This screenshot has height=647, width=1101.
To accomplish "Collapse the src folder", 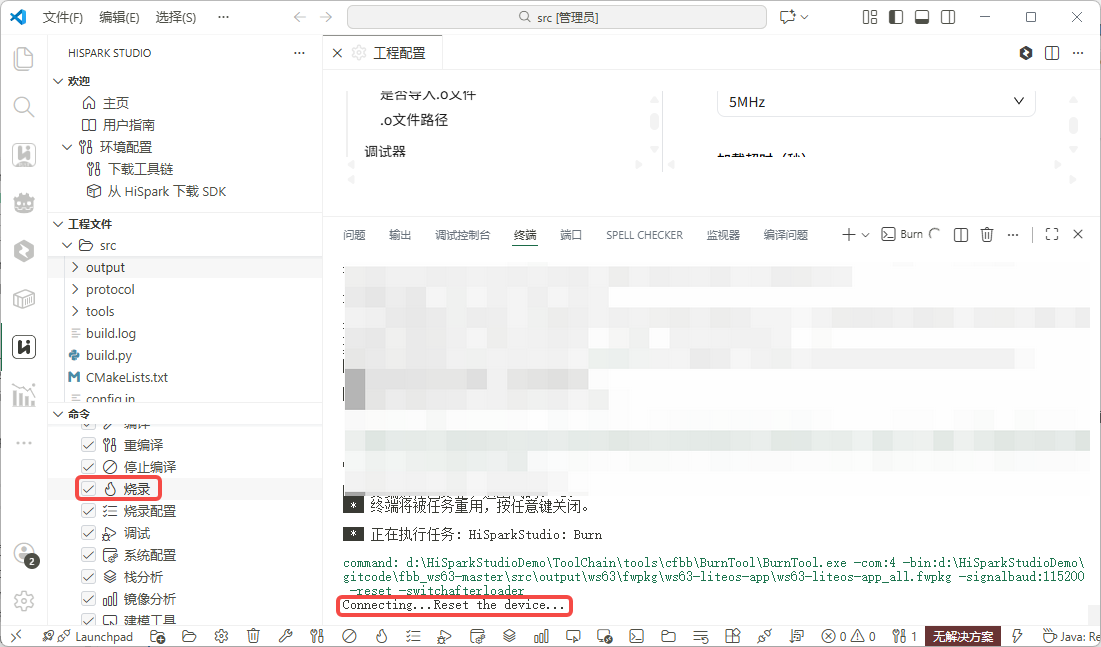I will [67, 245].
